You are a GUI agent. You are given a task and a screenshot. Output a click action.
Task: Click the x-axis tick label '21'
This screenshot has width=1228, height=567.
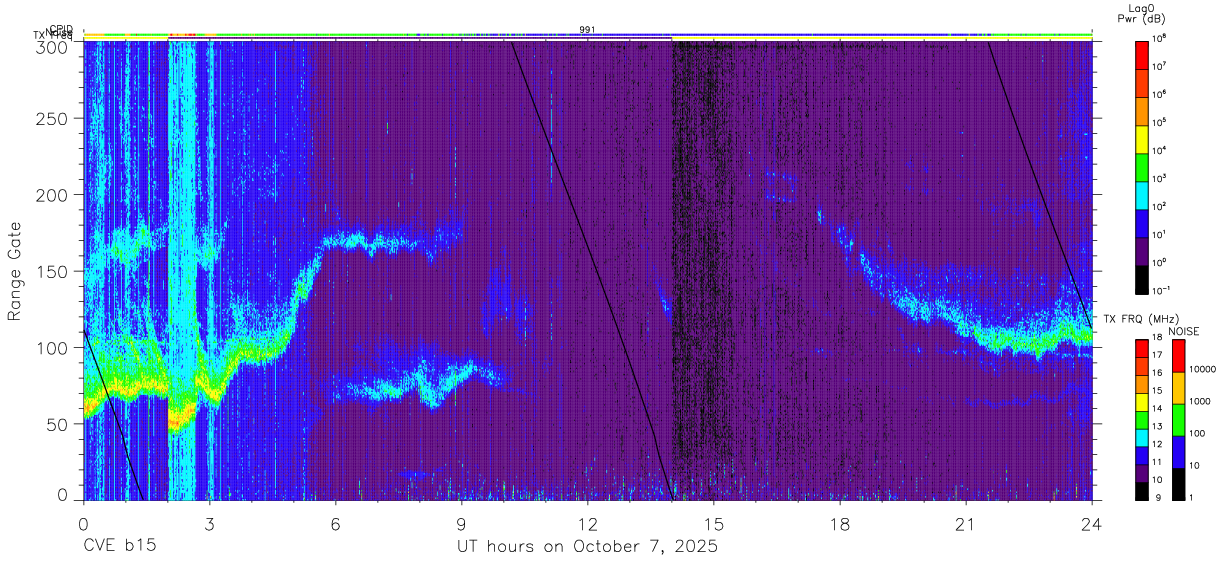pos(966,523)
